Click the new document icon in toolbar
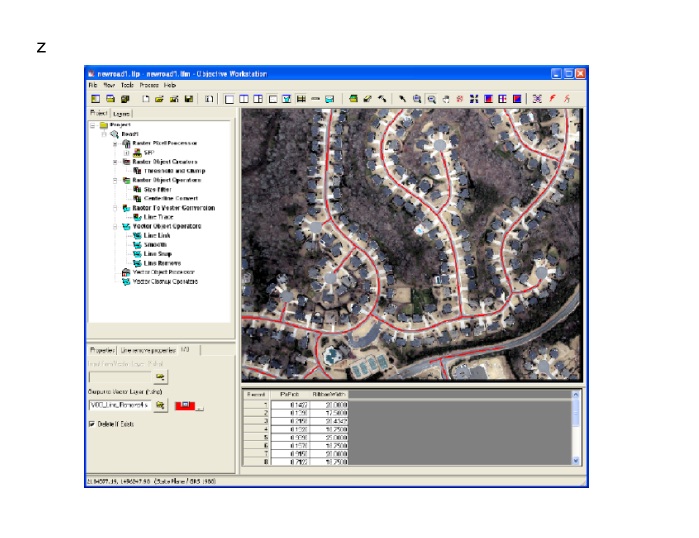This screenshot has height=538, width=699. click(146, 99)
